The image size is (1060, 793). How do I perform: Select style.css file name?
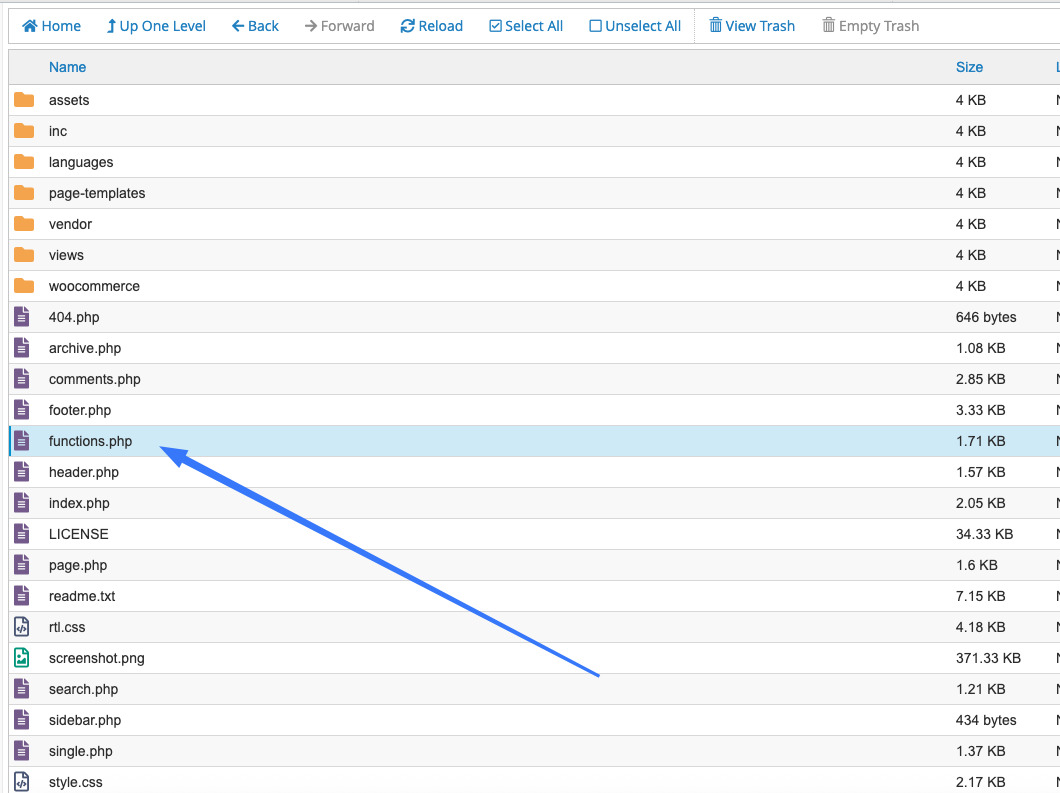[75, 782]
